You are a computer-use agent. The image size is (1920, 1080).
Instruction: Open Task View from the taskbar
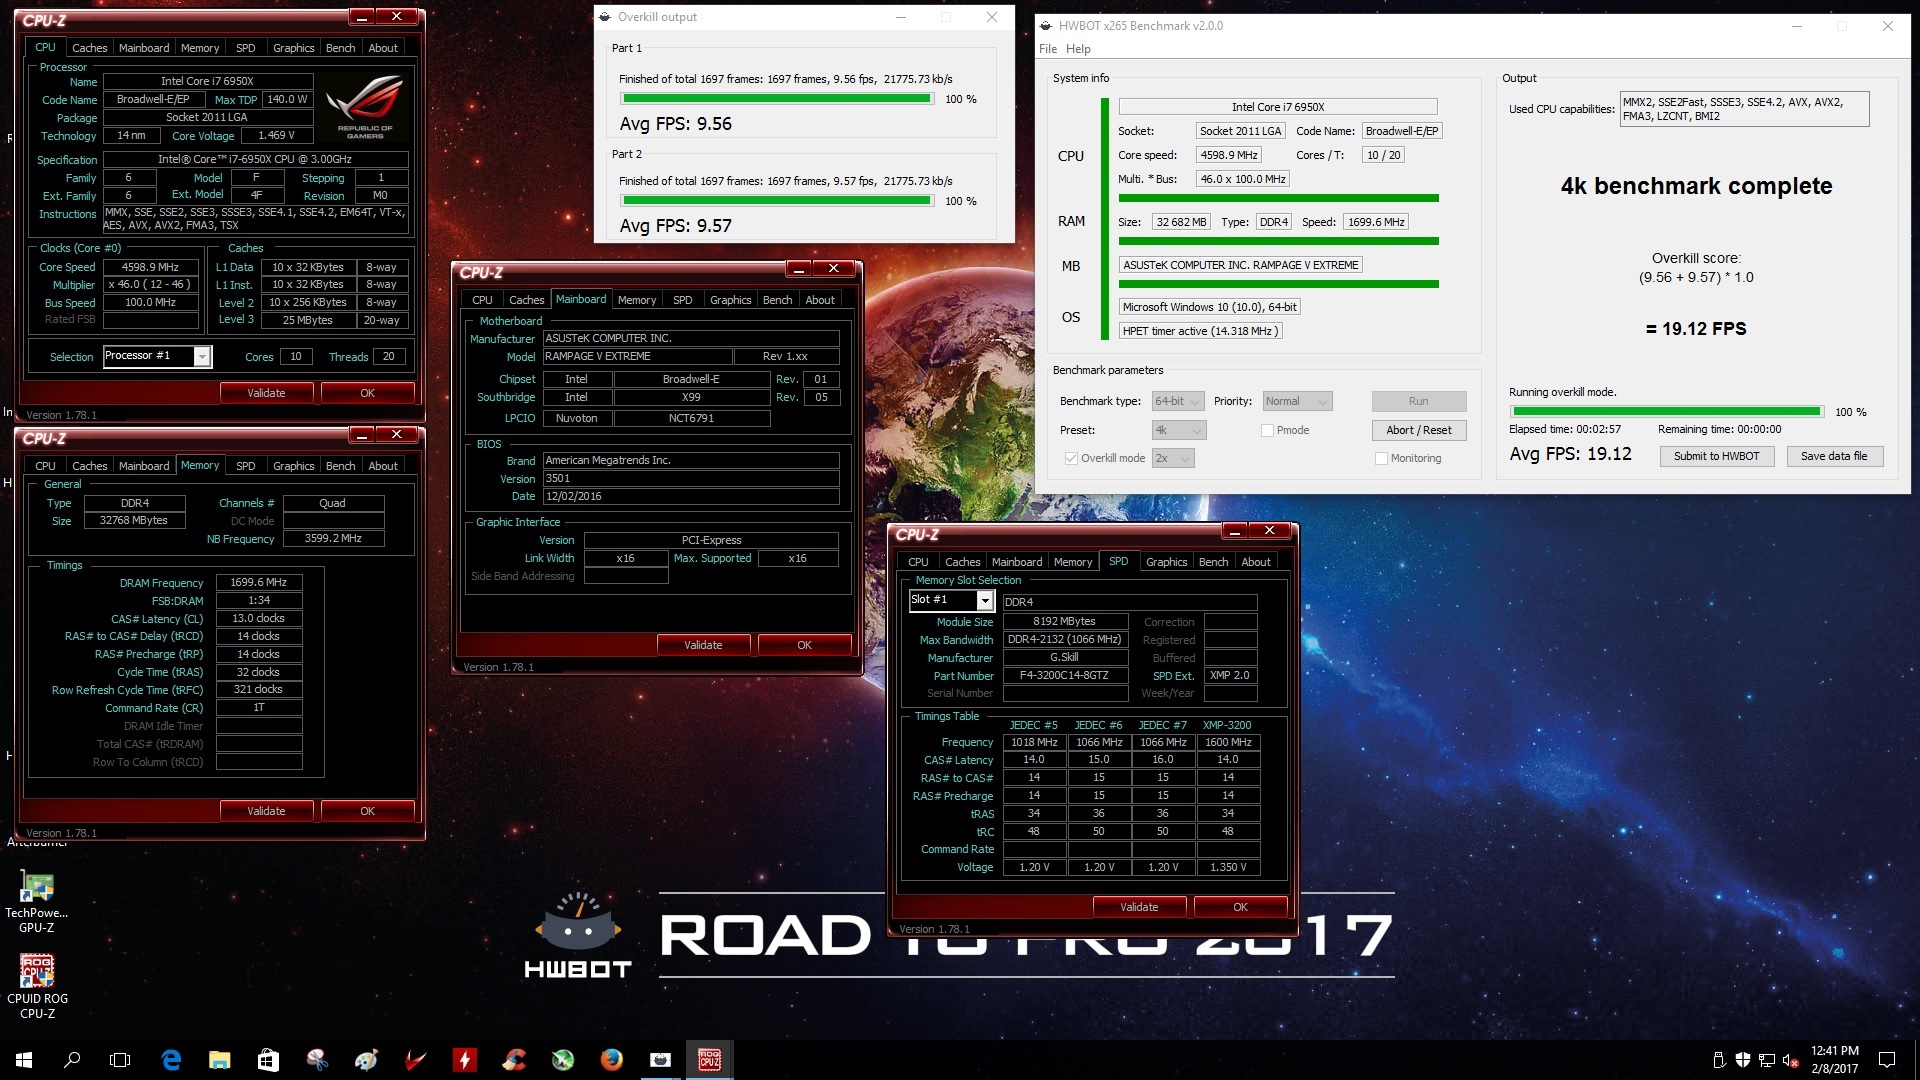pos(120,1060)
